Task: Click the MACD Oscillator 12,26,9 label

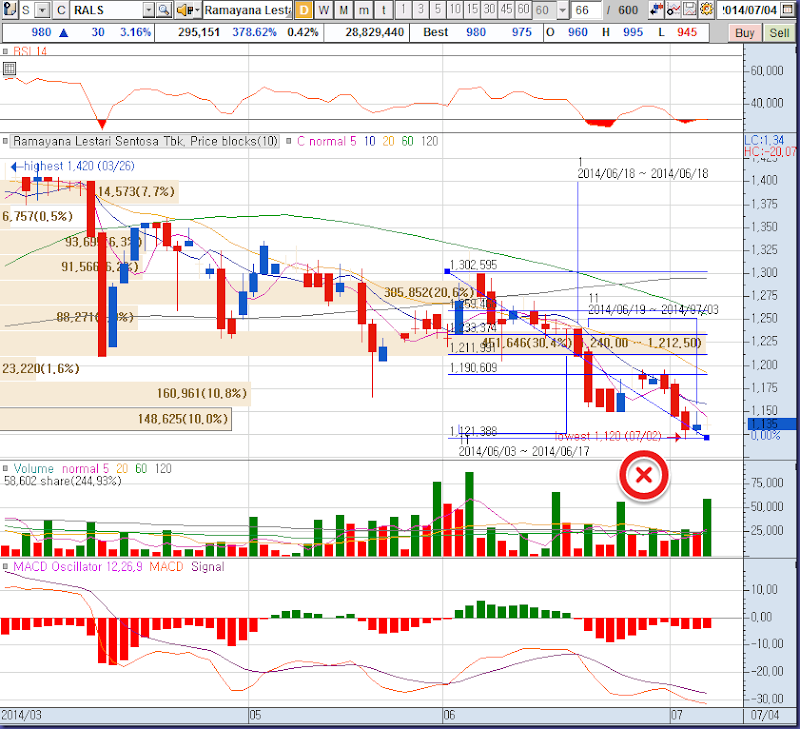Action: point(78,567)
